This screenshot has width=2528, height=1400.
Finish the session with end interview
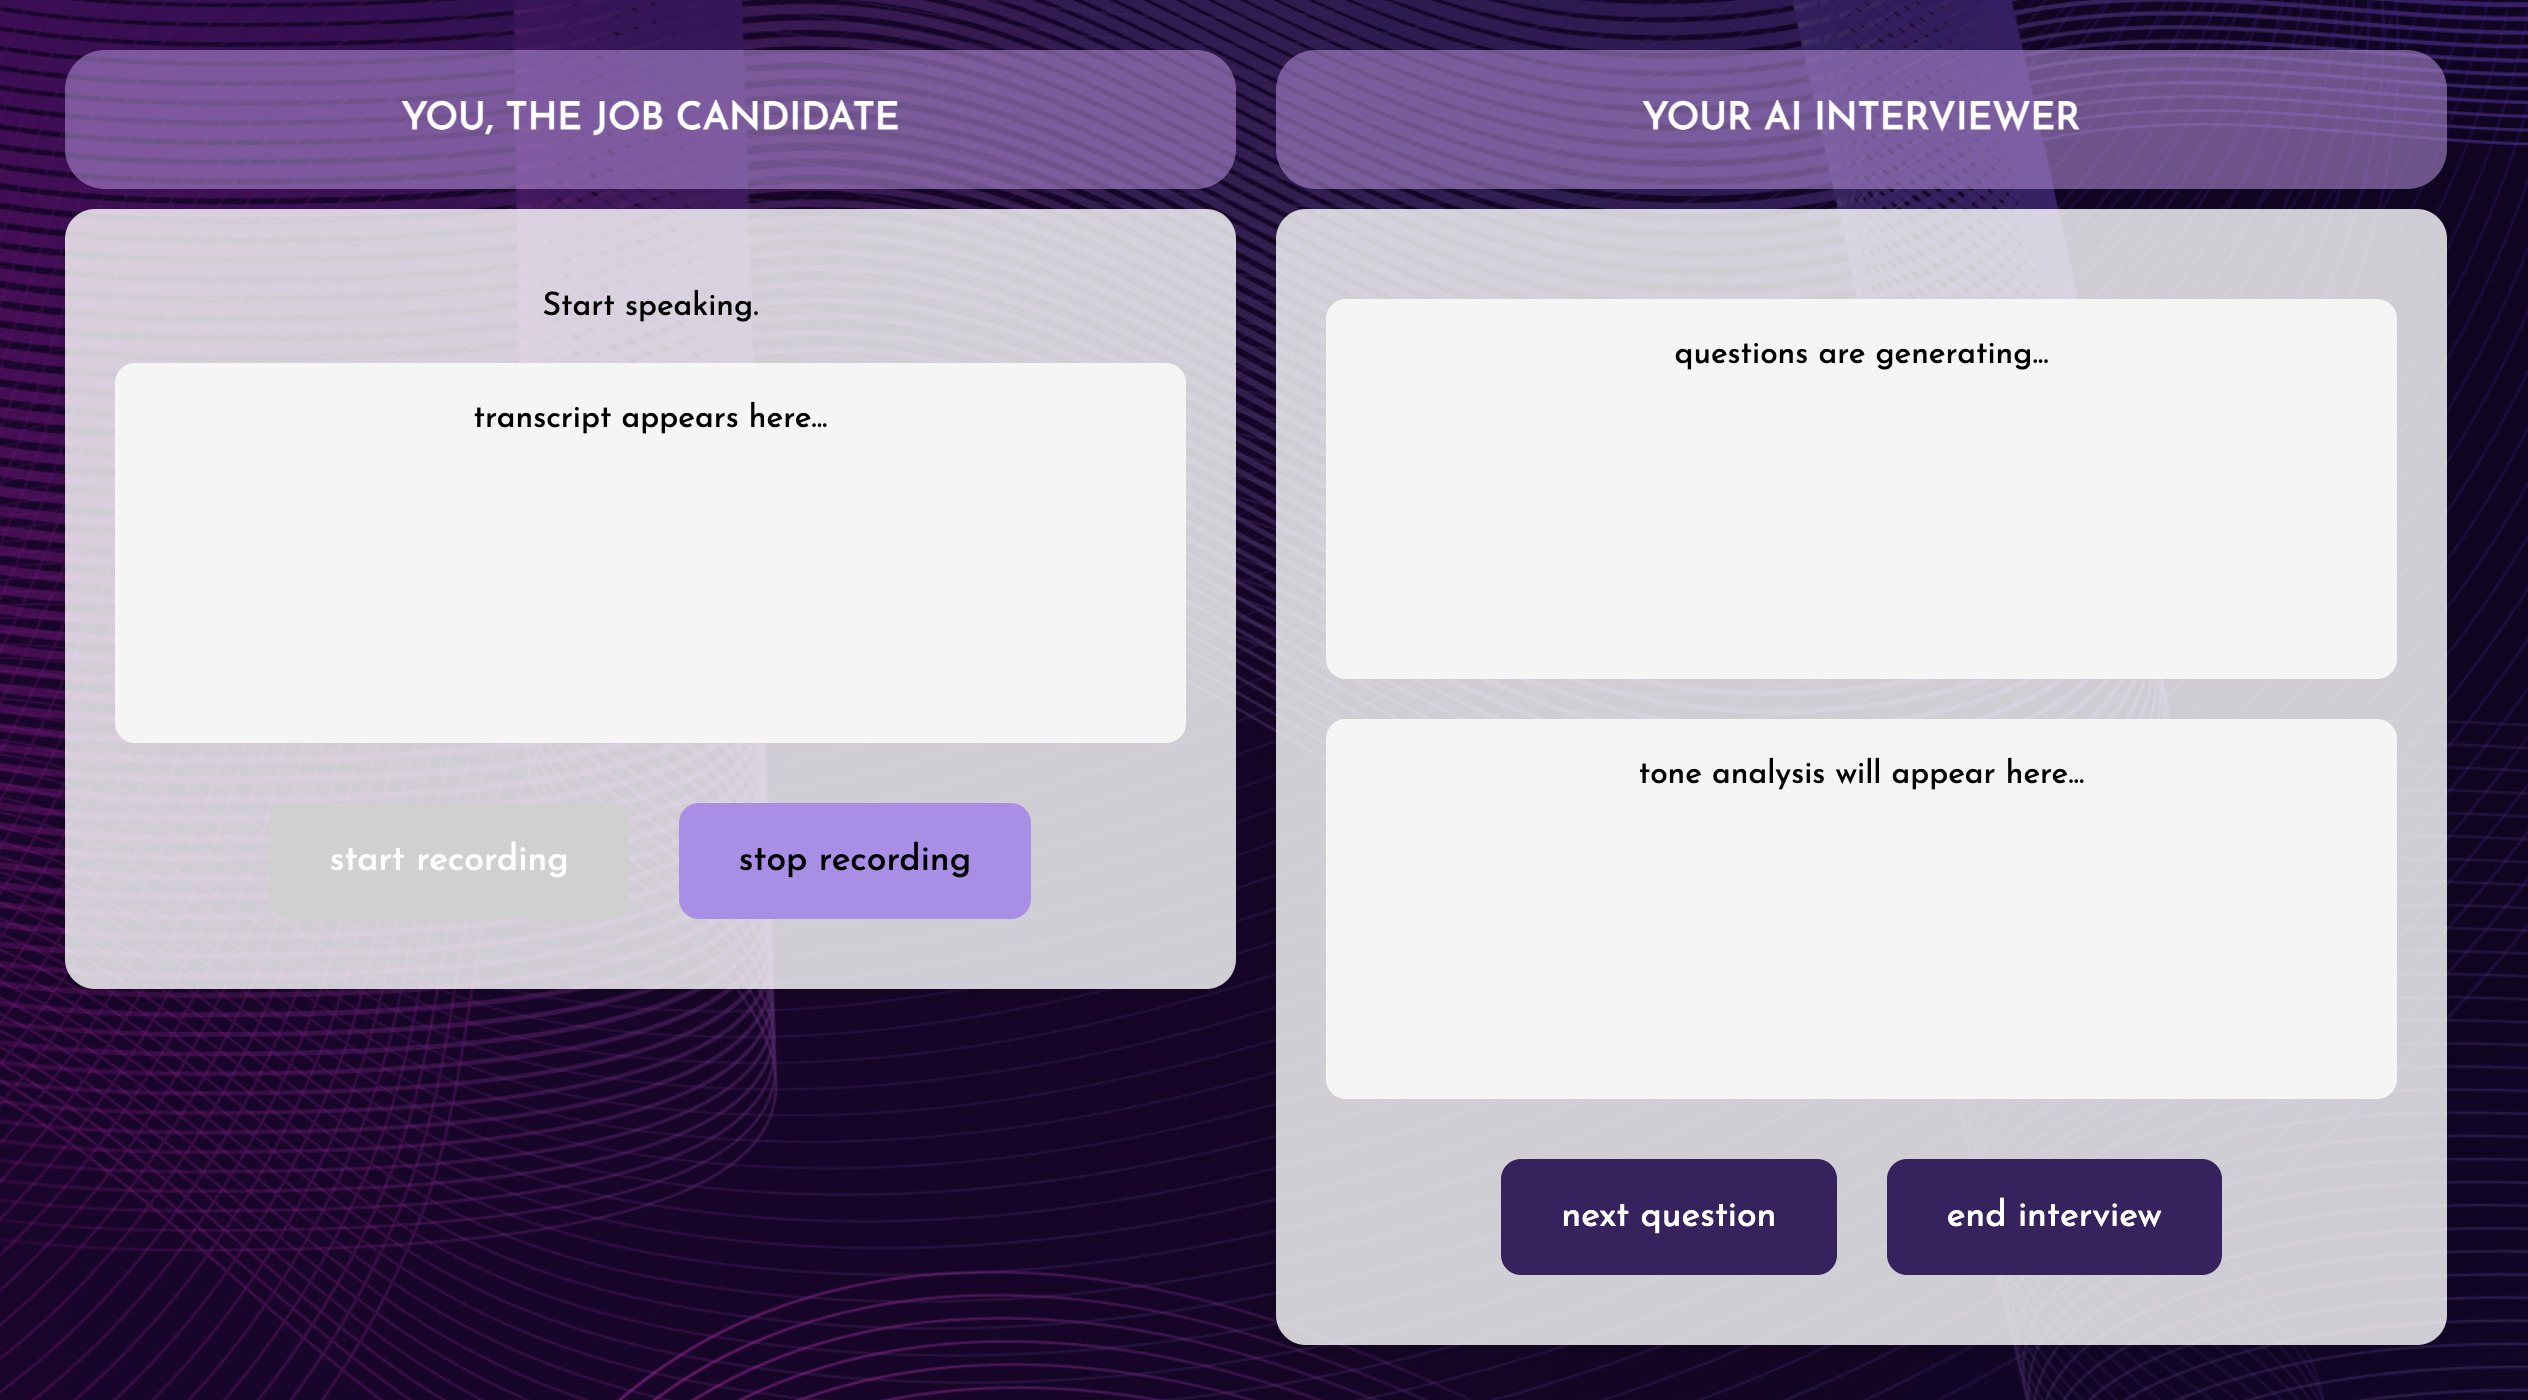pos(2054,1216)
